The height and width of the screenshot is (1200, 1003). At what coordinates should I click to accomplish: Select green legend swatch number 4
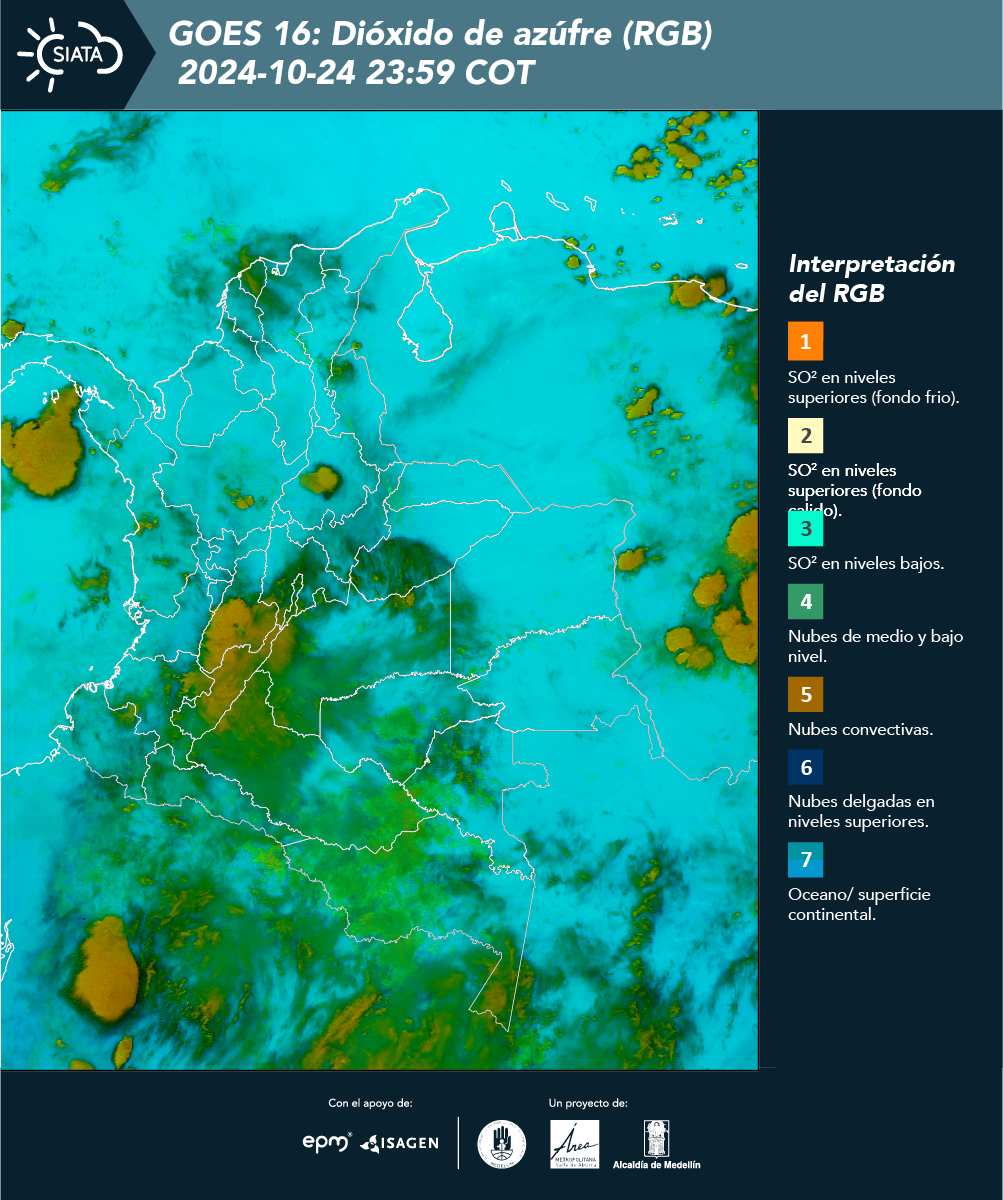click(x=806, y=602)
